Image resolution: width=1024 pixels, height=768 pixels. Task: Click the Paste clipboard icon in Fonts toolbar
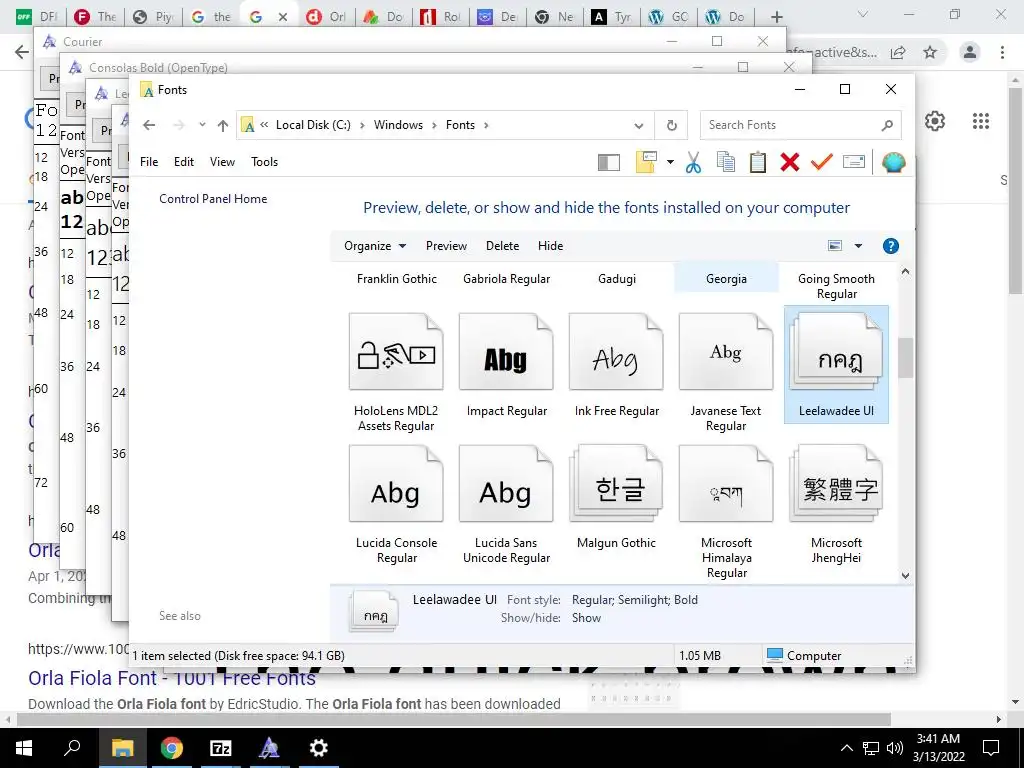(758, 162)
